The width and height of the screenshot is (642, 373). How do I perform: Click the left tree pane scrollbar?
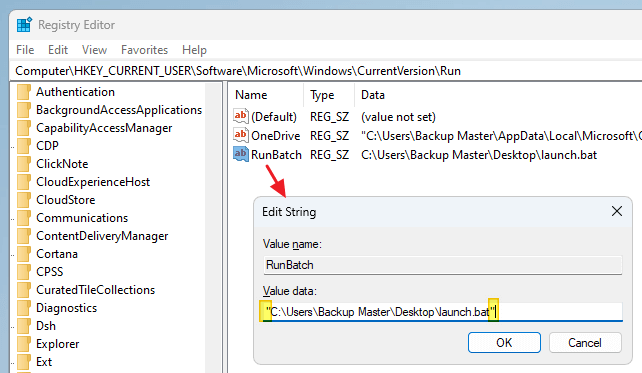click(x=212, y=227)
